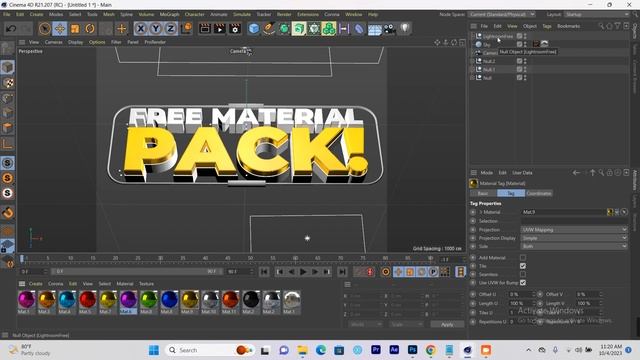Click the coordinate system icon
640x360 pixels.
(x=186, y=29)
